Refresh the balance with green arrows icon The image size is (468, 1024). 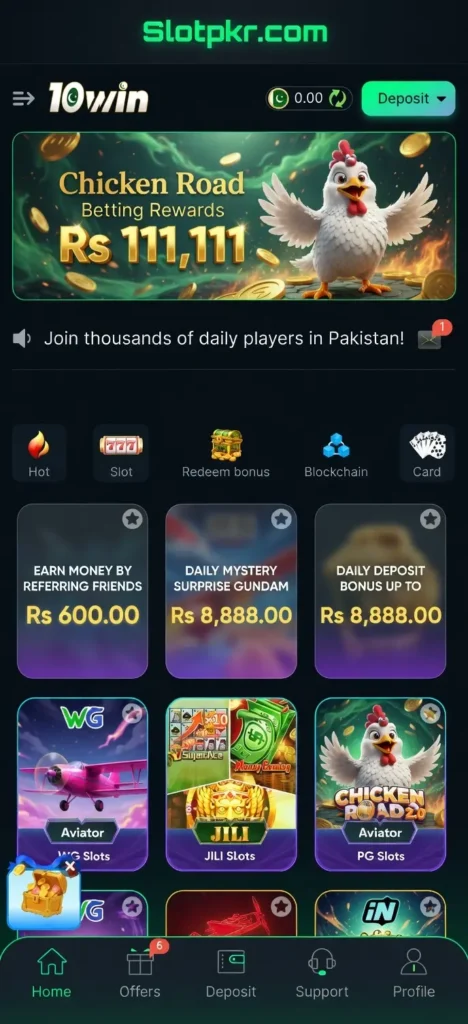point(337,99)
